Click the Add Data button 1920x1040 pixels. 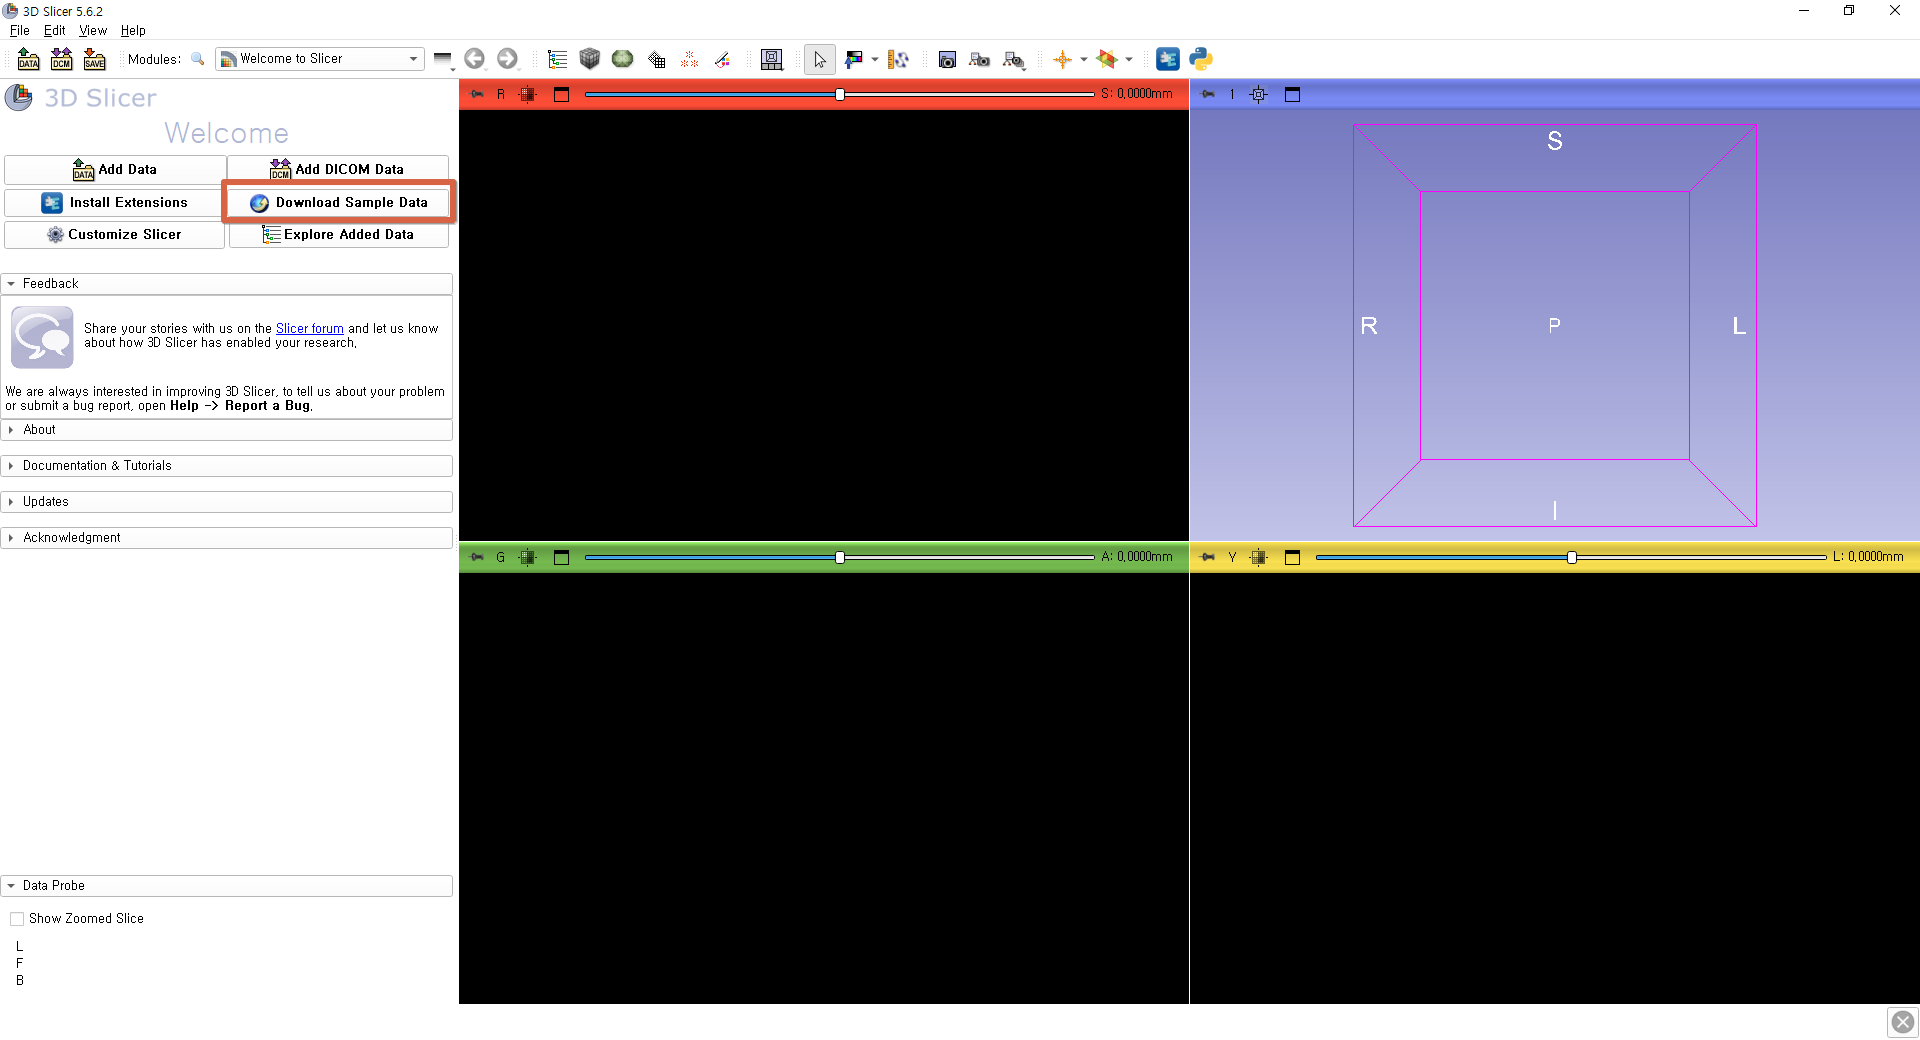point(115,169)
